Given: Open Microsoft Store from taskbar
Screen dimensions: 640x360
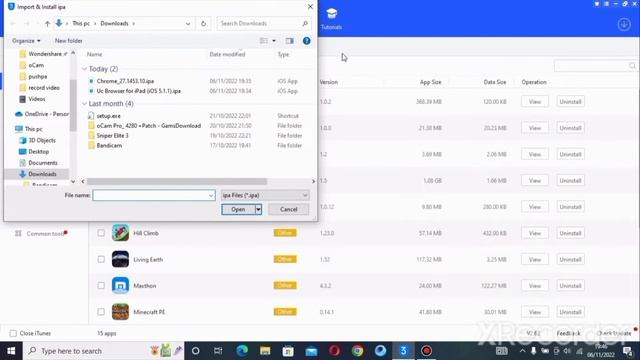Looking at the screenshot, I should point(288,351).
